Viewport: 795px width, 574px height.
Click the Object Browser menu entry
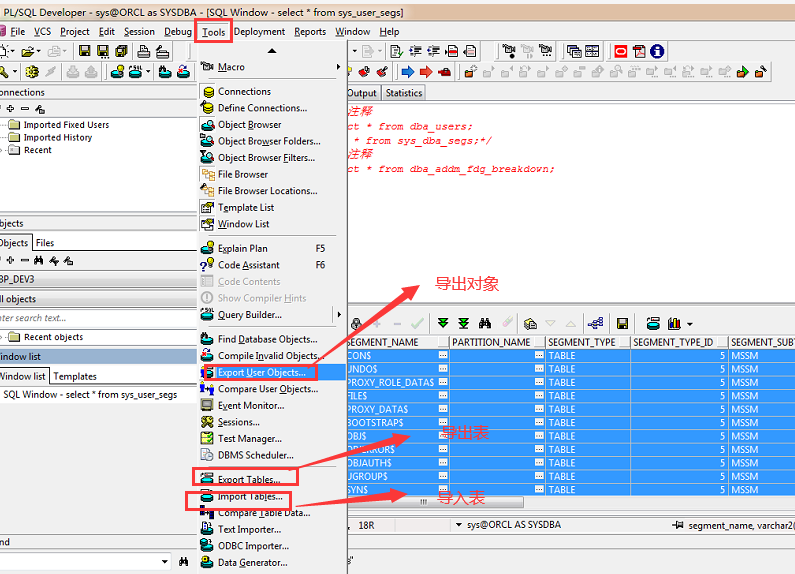coord(249,125)
